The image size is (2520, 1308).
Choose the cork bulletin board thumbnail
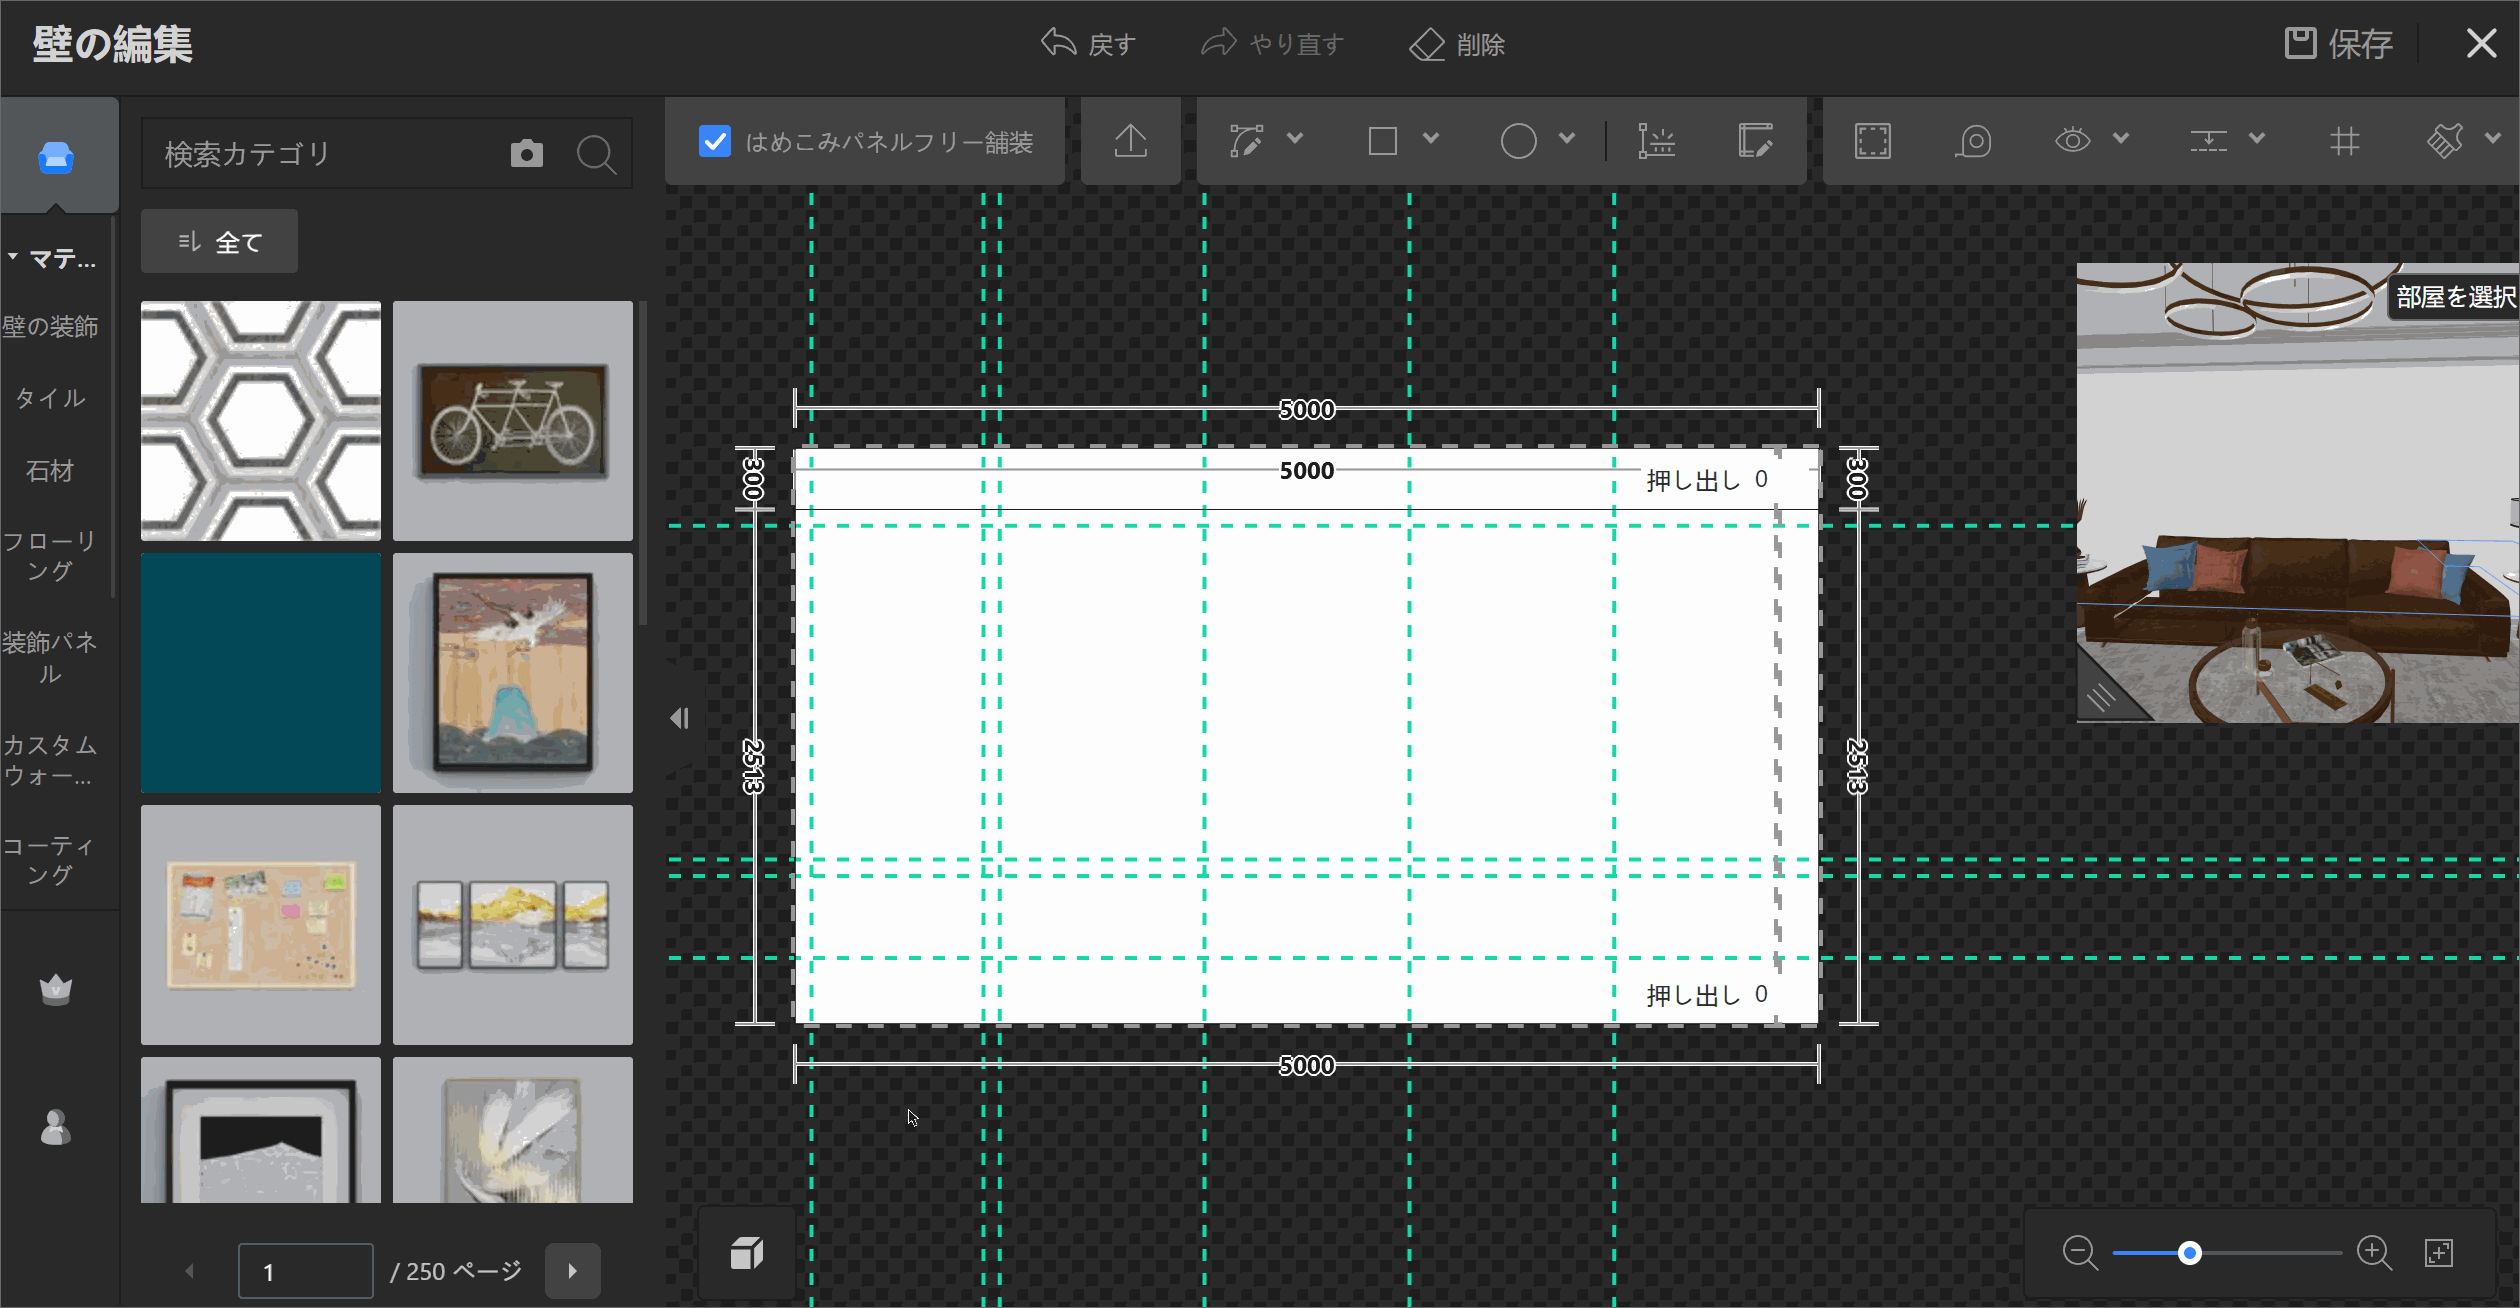click(261, 925)
